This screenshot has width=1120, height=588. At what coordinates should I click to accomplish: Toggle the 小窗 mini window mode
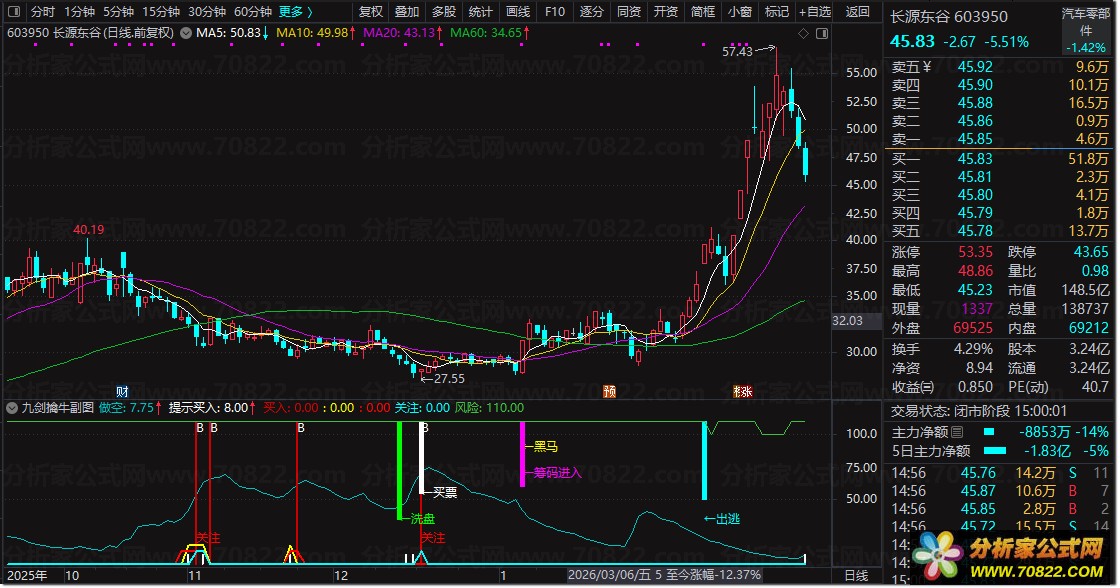tap(740, 11)
